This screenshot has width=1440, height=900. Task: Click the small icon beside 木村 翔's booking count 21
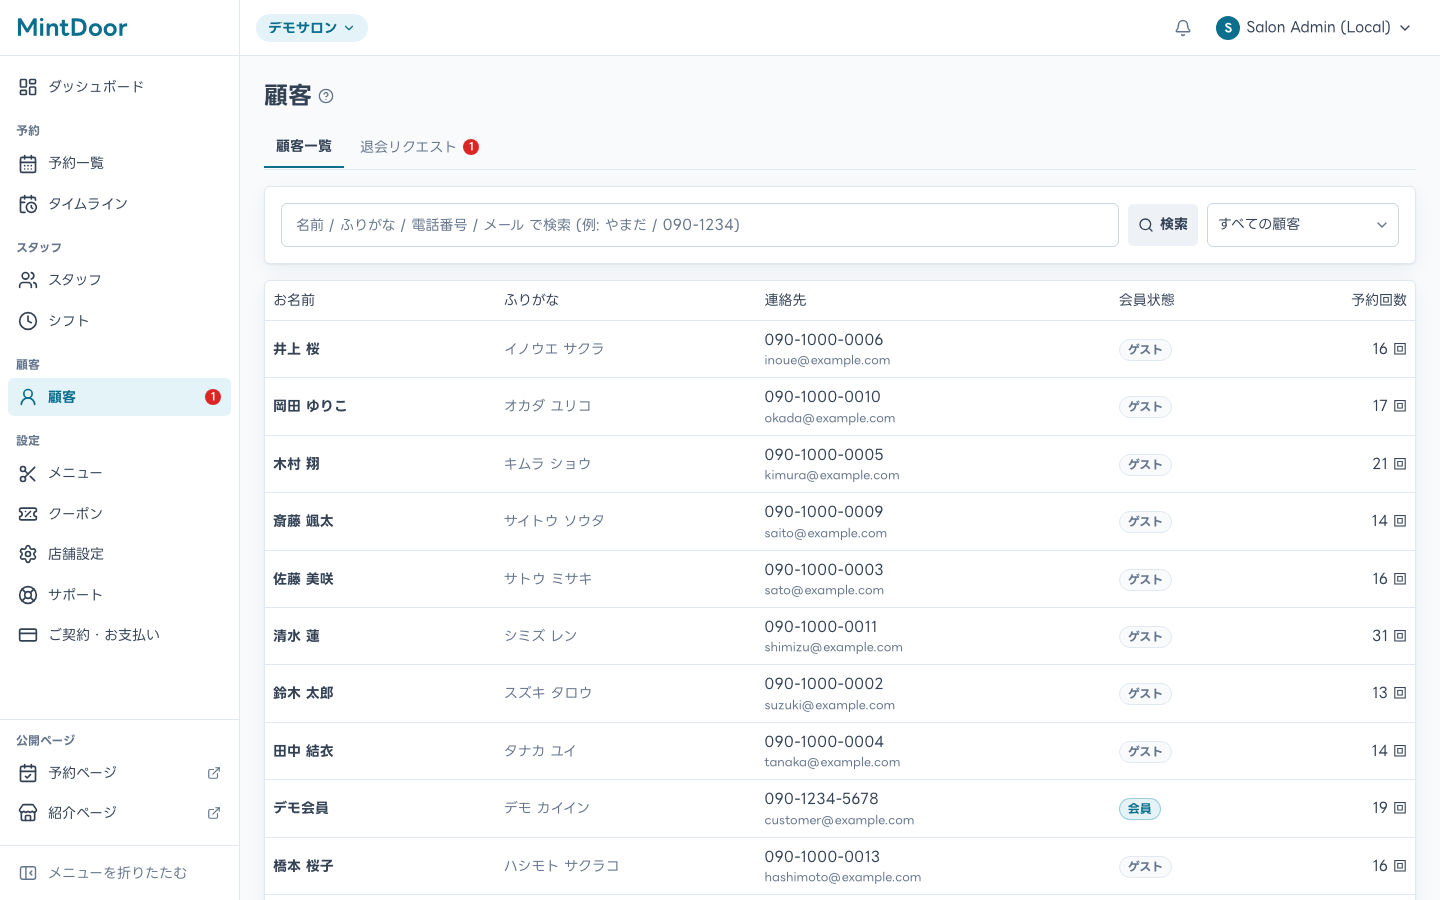(x=1400, y=464)
